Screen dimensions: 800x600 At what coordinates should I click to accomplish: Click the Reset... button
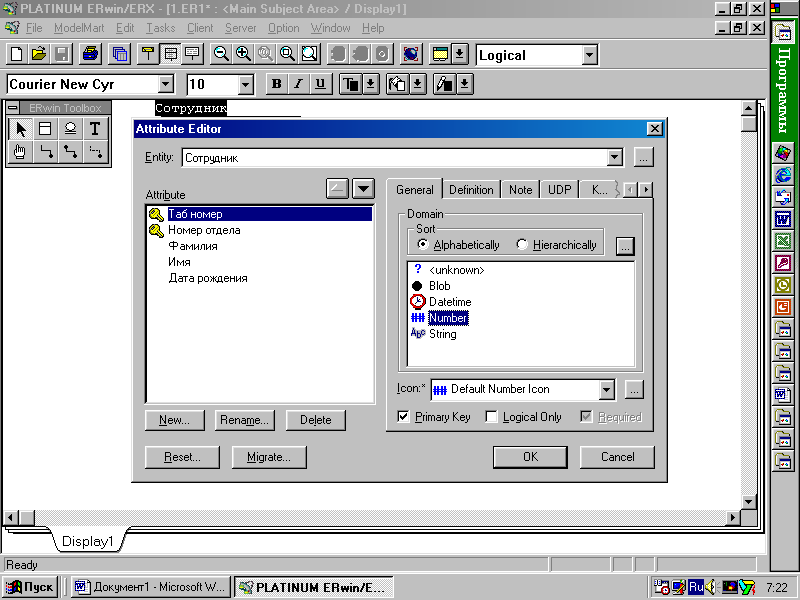182,457
